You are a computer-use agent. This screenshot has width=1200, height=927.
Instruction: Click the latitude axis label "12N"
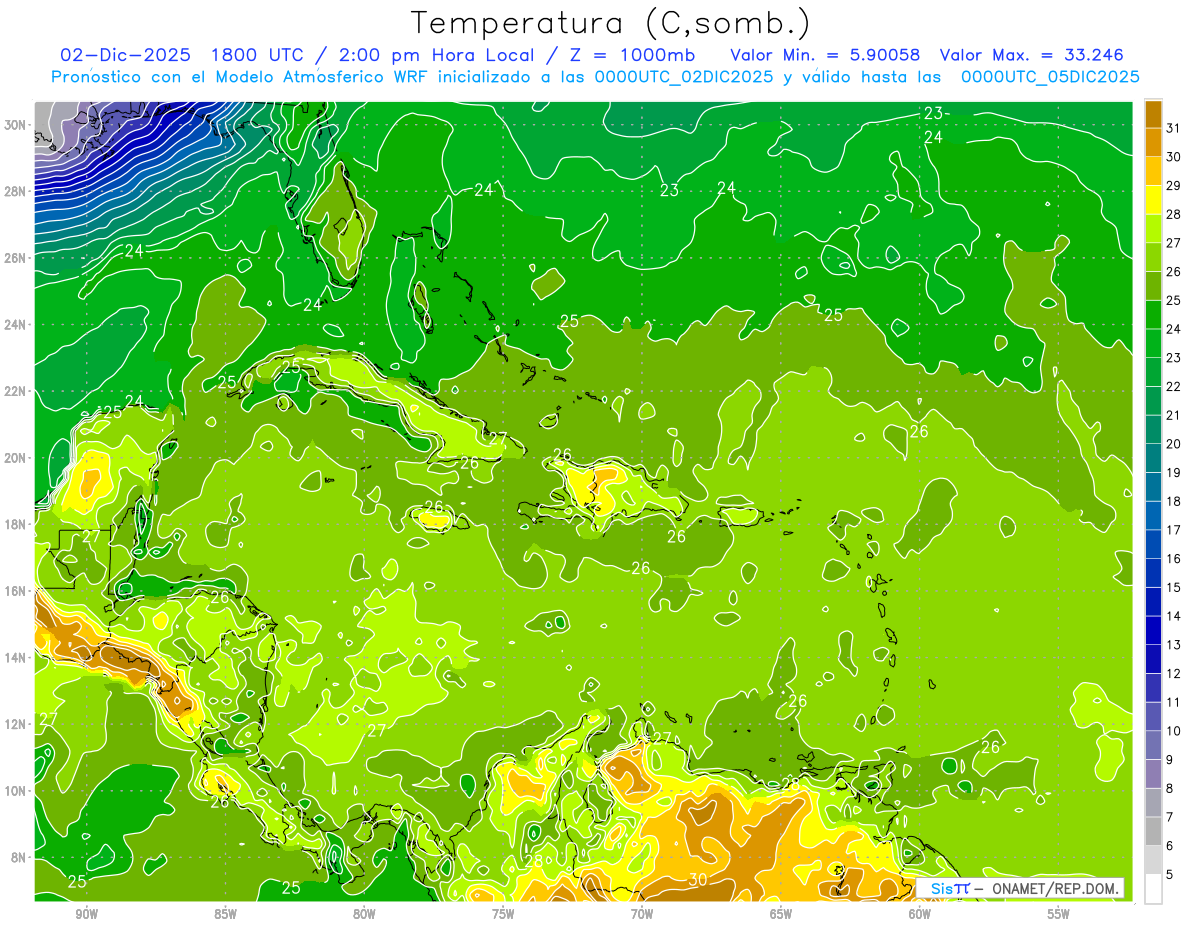[17, 724]
